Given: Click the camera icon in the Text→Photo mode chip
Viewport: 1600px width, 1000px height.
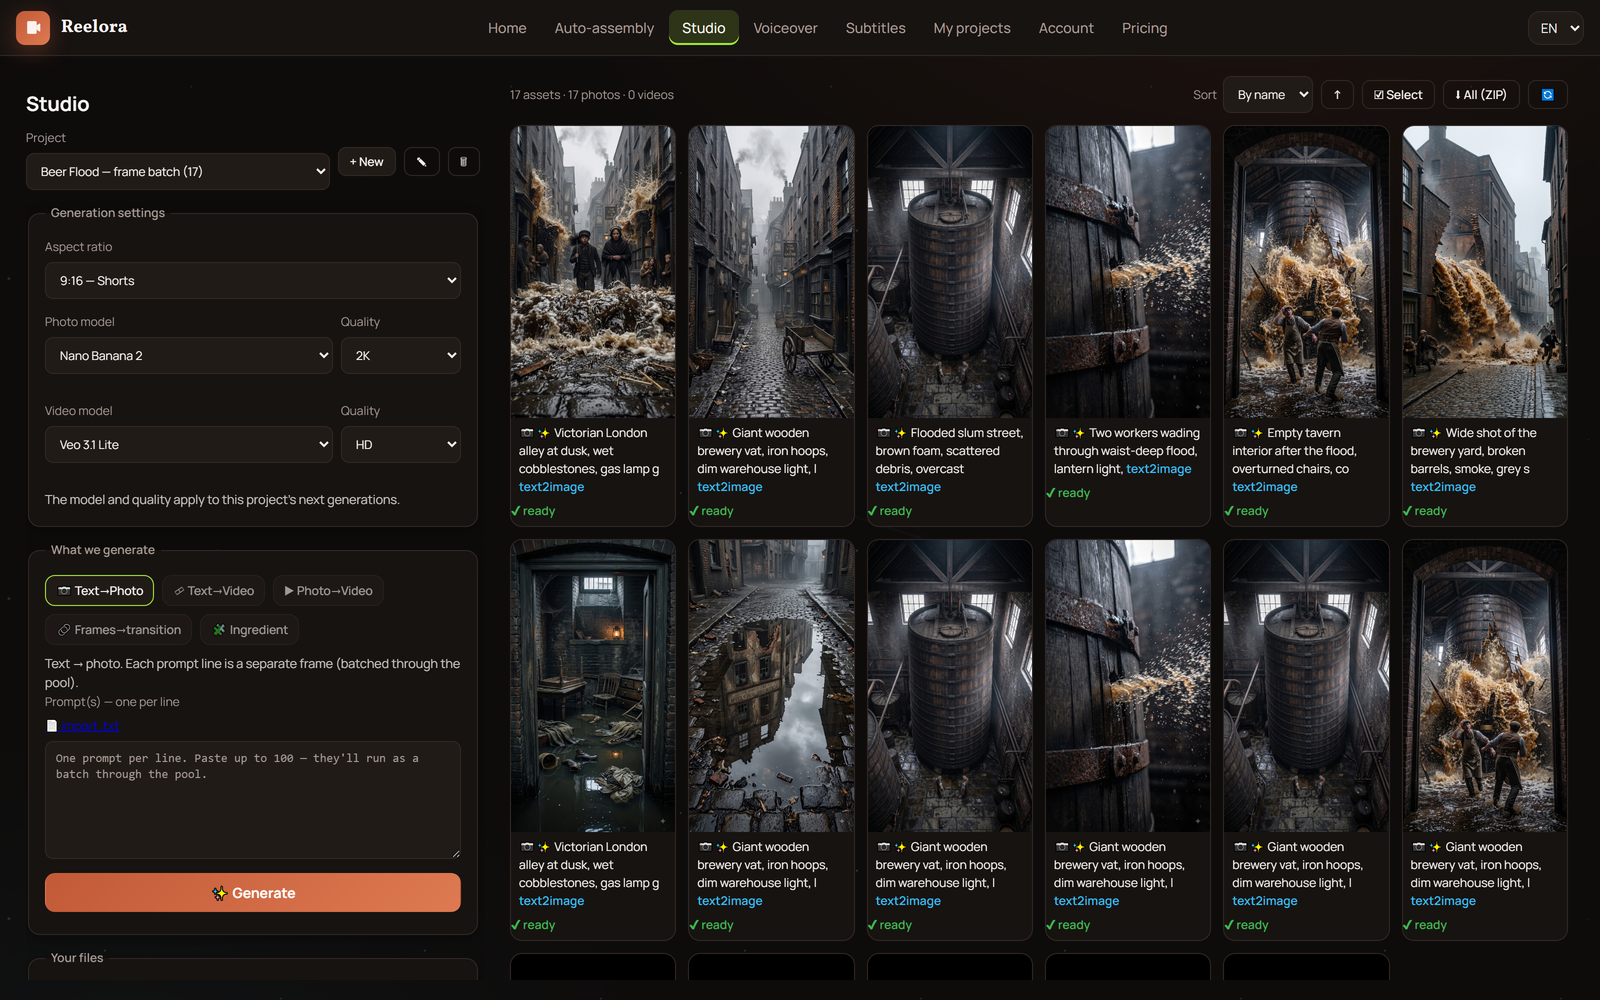Looking at the screenshot, I should coord(64,591).
